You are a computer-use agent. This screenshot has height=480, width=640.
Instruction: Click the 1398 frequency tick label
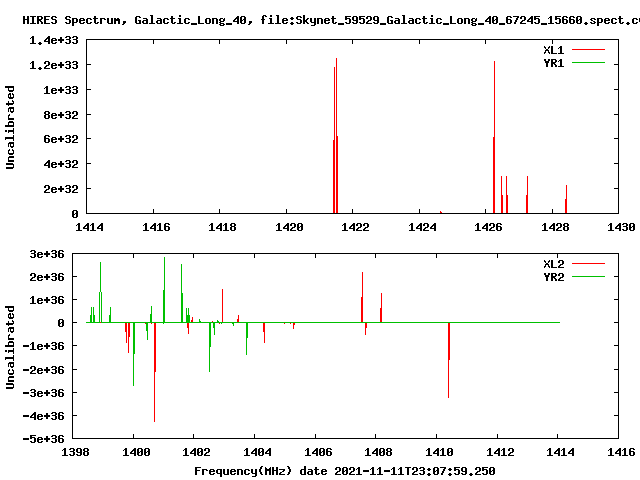(75, 452)
